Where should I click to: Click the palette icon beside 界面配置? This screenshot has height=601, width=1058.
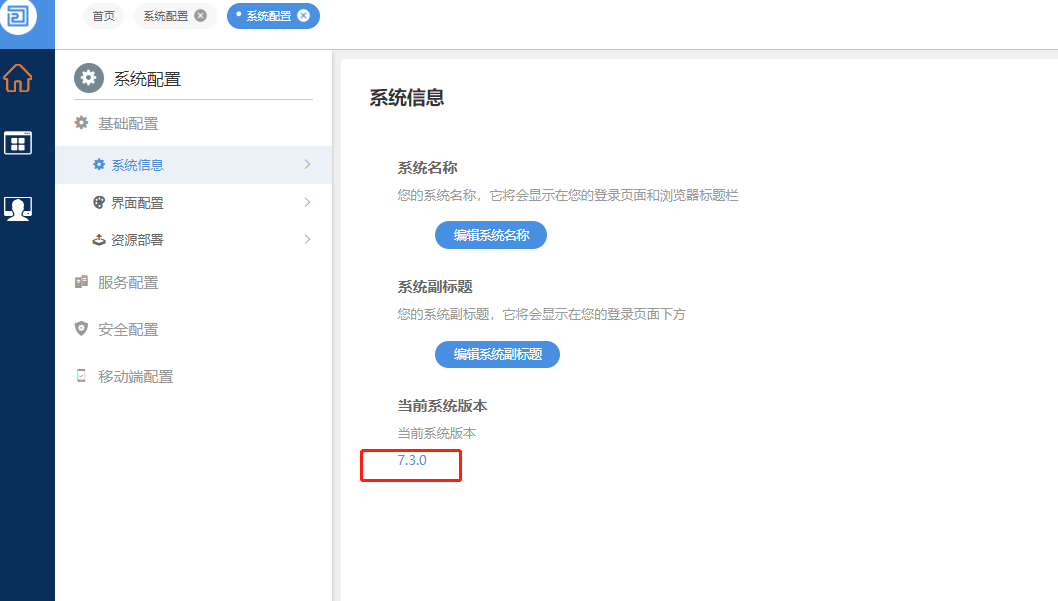tap(99, 202)
